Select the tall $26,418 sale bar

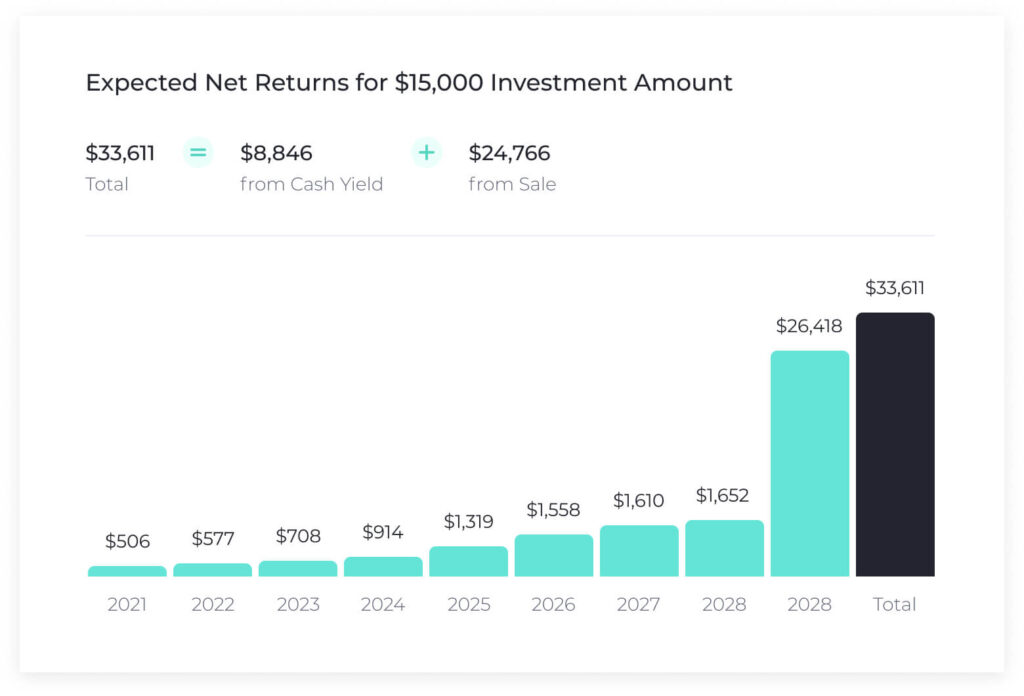[x=810, y=463]
